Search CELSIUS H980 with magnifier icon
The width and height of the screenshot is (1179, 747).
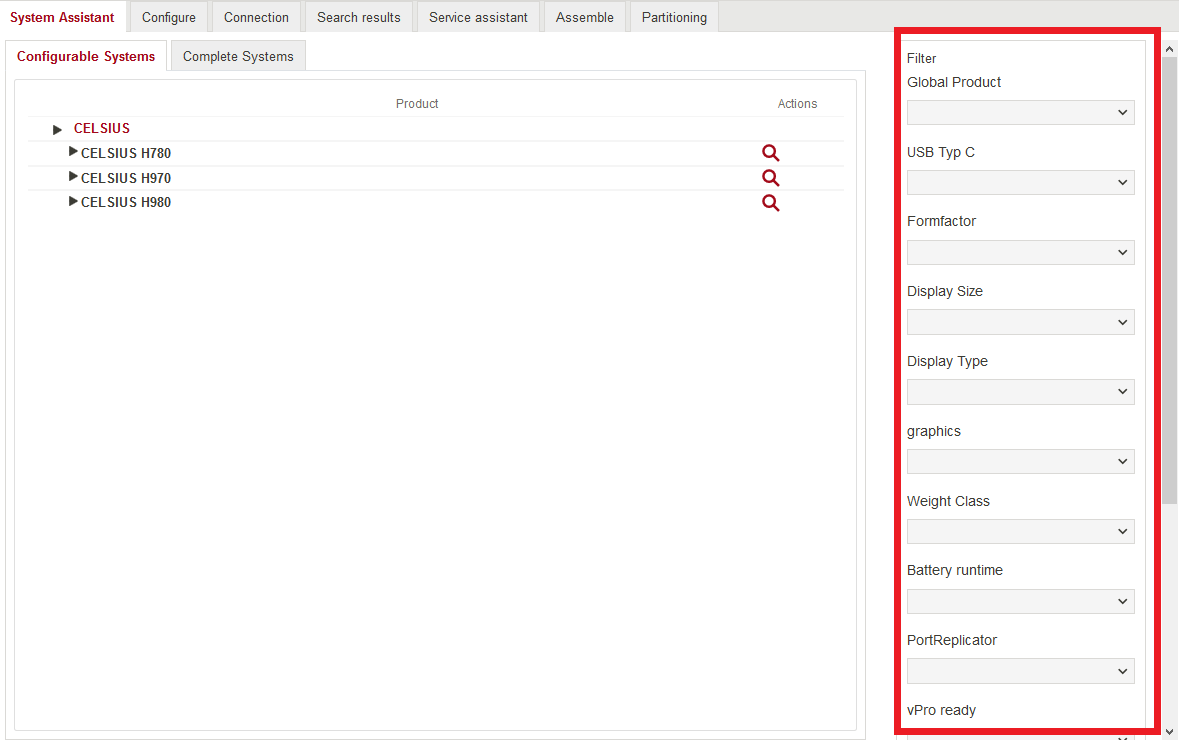click(x=770, y=202)
